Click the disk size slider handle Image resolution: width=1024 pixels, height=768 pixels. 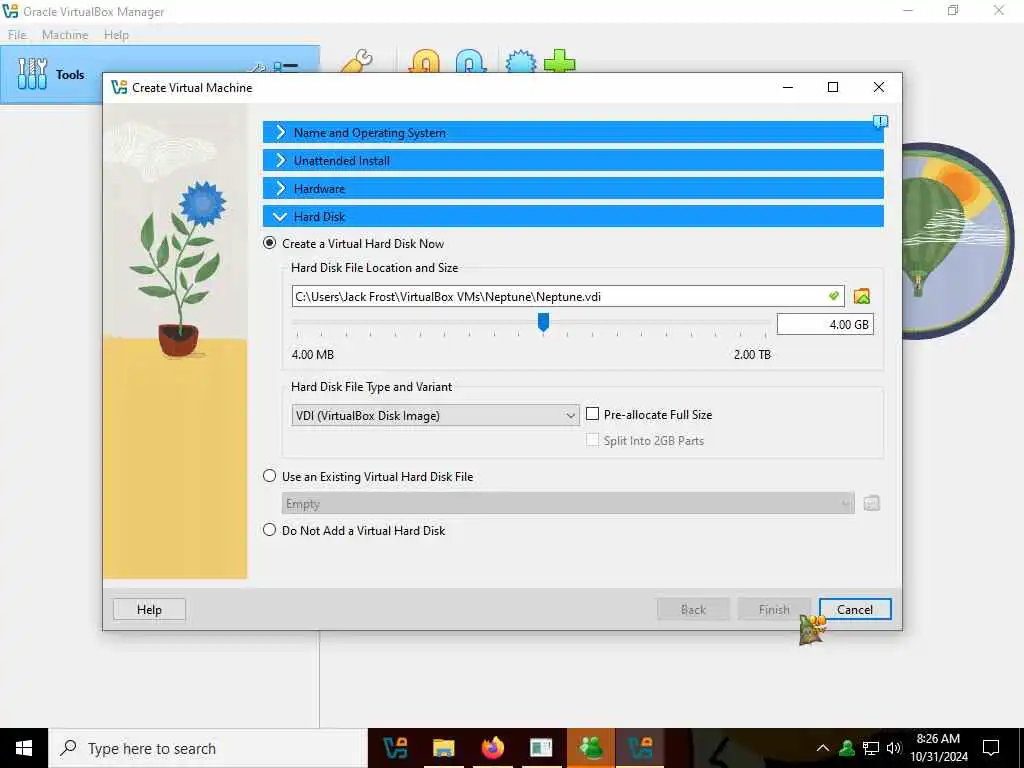click(543, 321)
